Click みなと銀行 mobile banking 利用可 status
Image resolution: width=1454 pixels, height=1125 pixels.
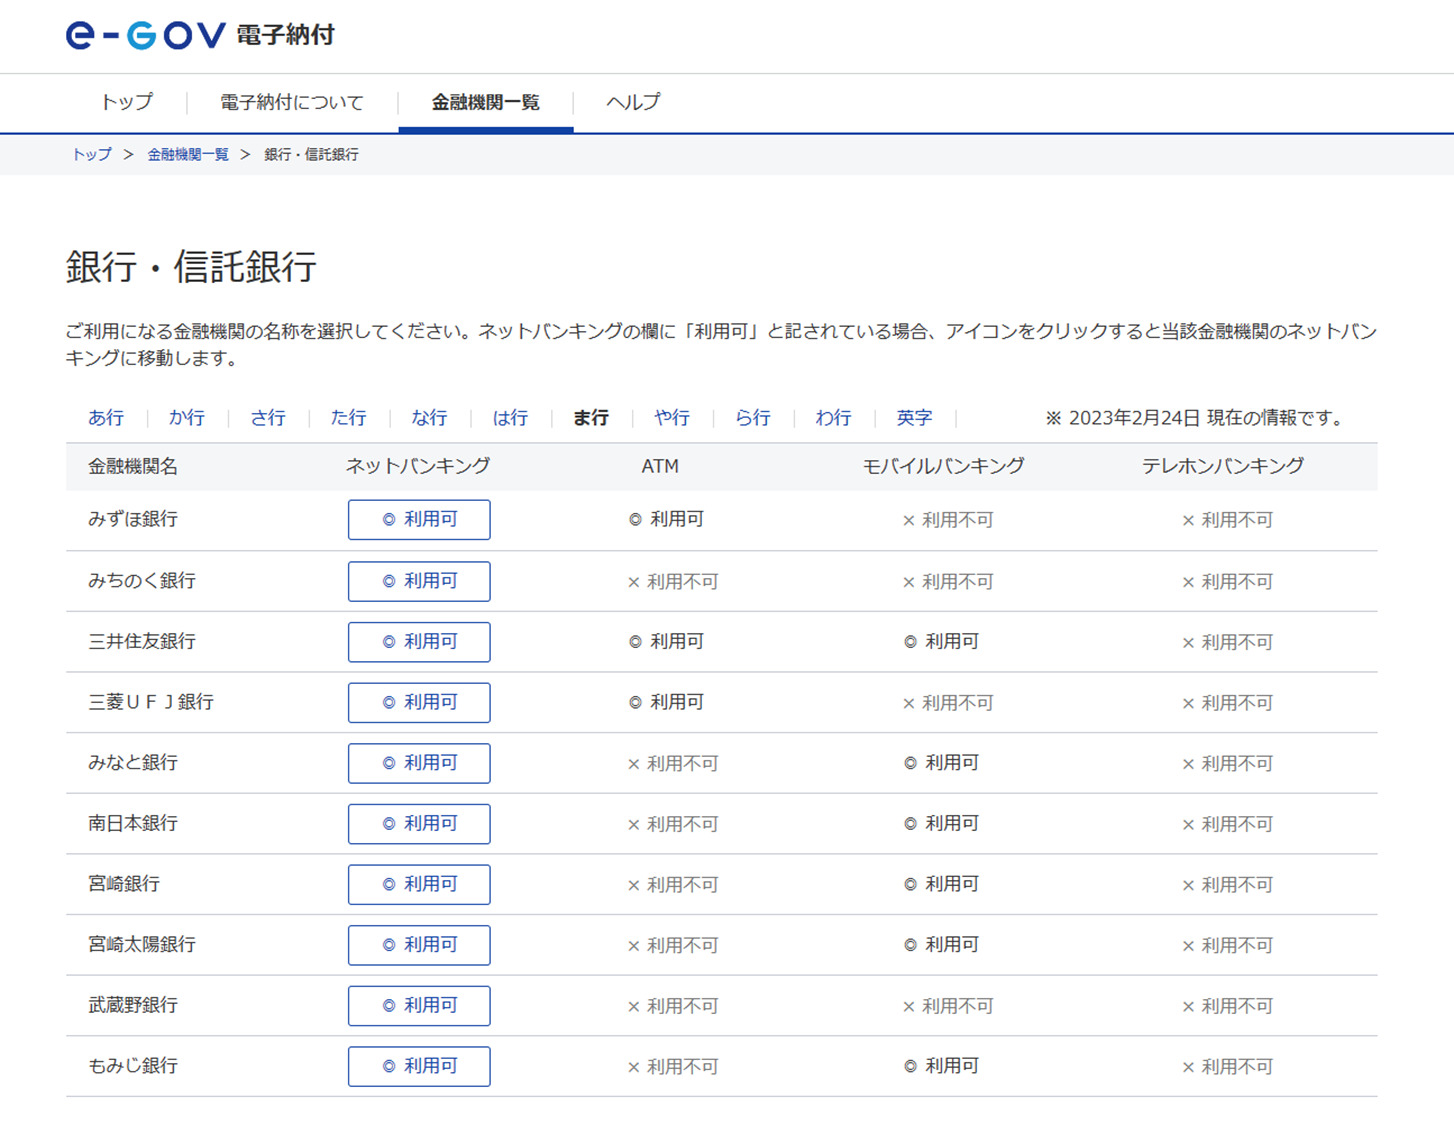point(941,763)
